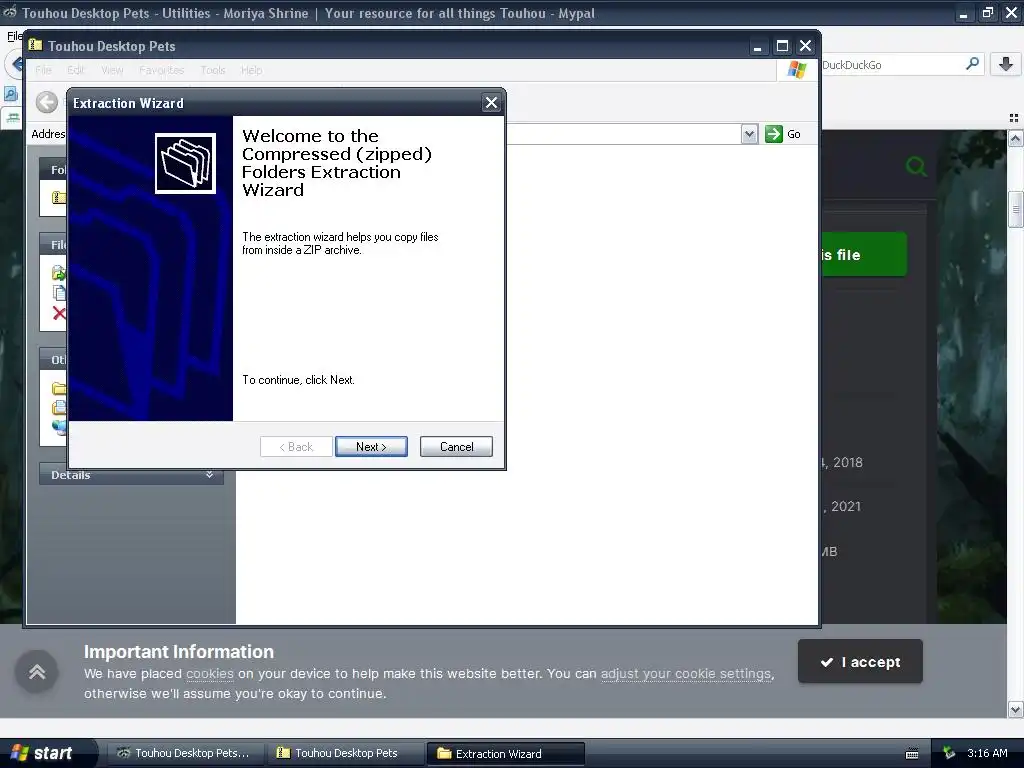The image size is (1024, 768).
Task: Click the browser vertical scrollbar thumb
Action: click(x=1015, y=210)
